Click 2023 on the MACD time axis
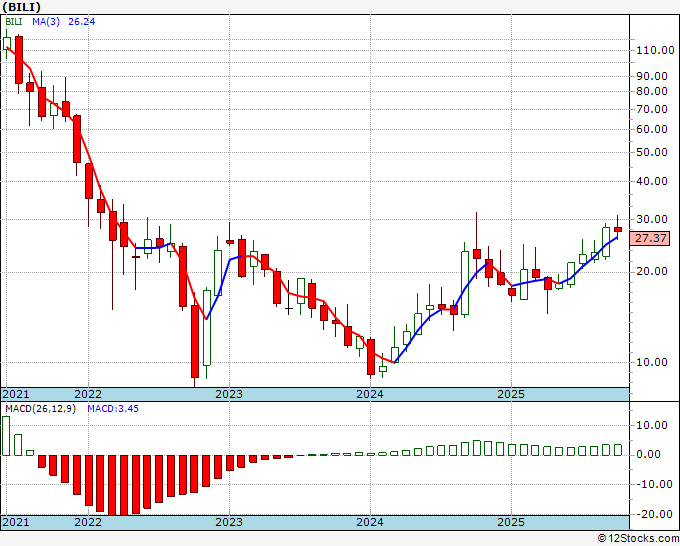 (229, 522)
